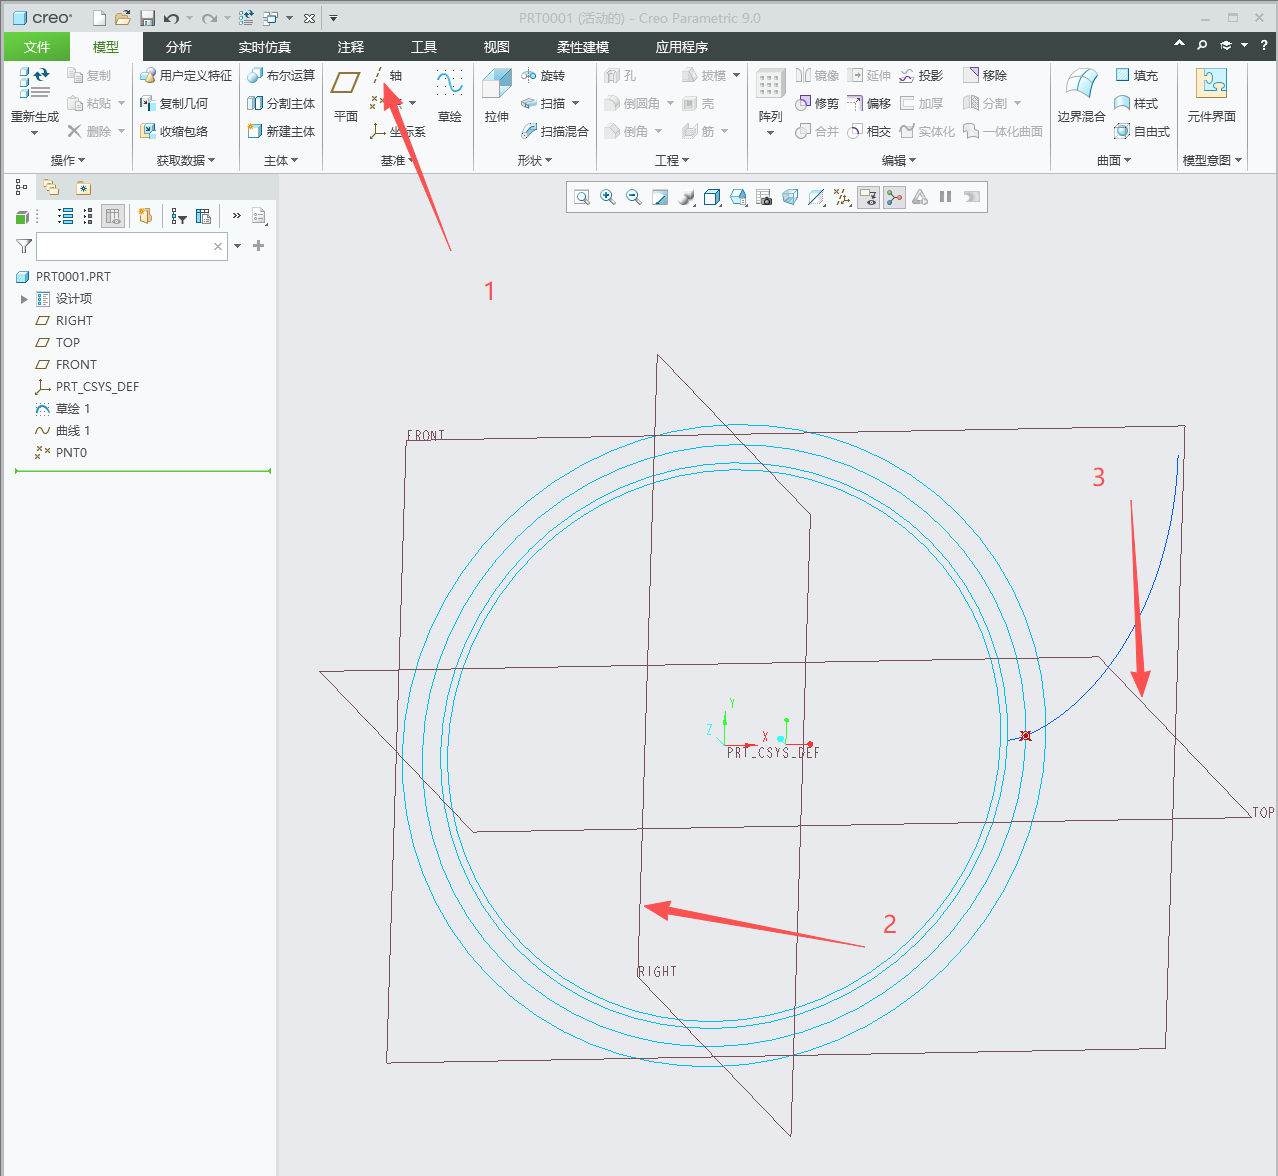Open the 文件 menu
Image resolution: width=1278 pixels, height=1176 pixels.
(37, 47)
